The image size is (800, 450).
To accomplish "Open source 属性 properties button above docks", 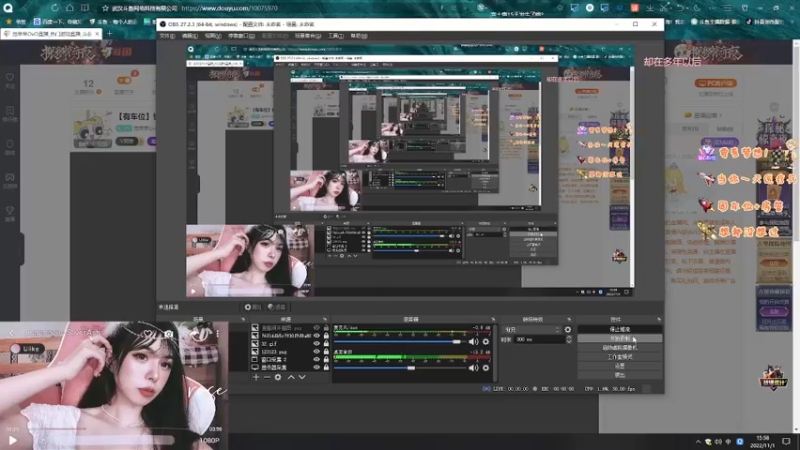I will pos(253,307).
